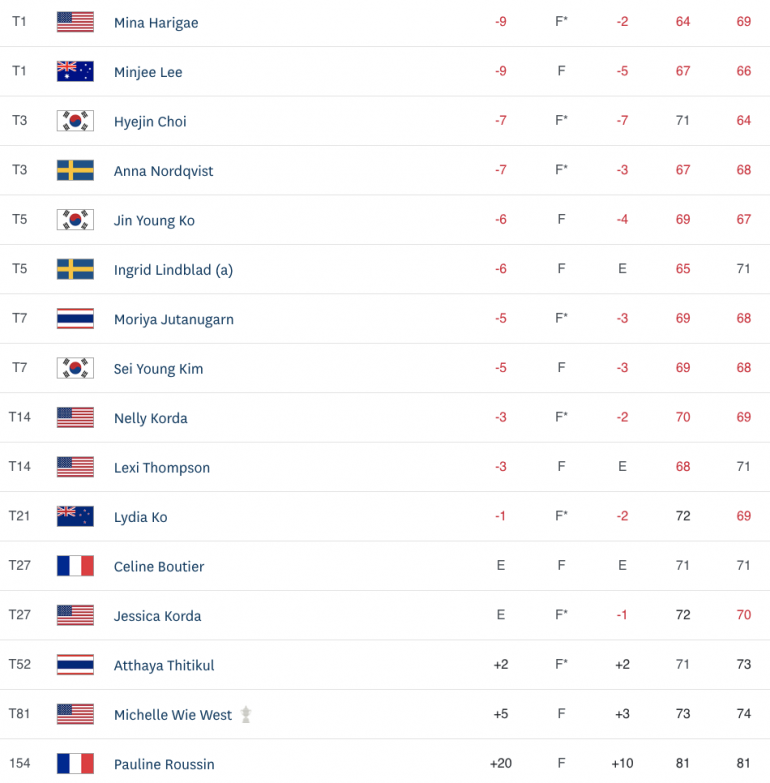
Task: Click the Swedish flag next to Anna Nordqvist
Action: click(75, 170)
